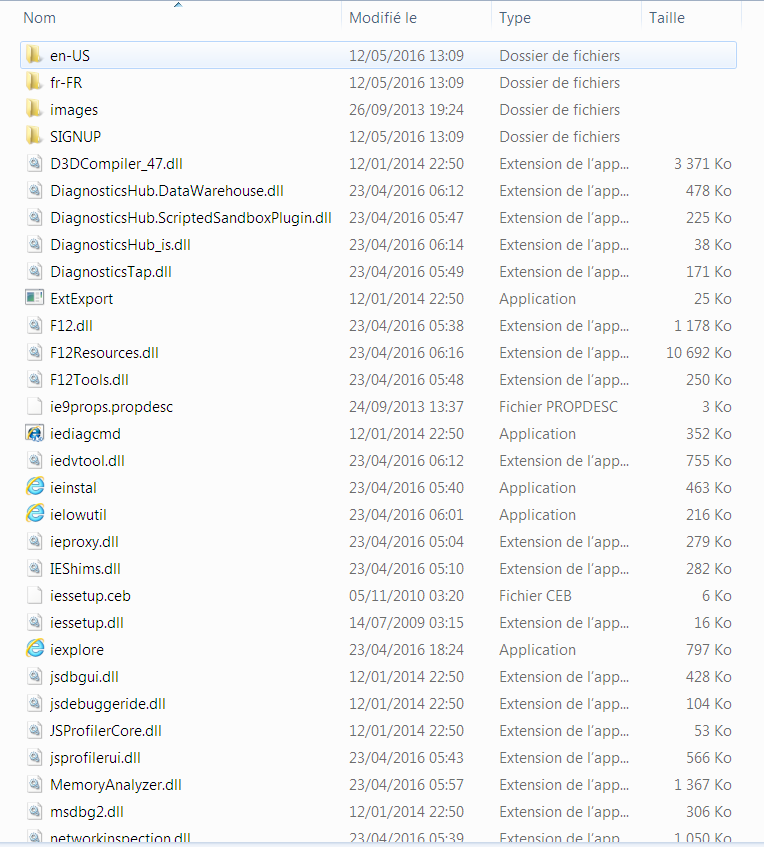
Task: Click the 26/09/2013 19:24 date cell
Action: pyautogui.click(x=406, y=110)
